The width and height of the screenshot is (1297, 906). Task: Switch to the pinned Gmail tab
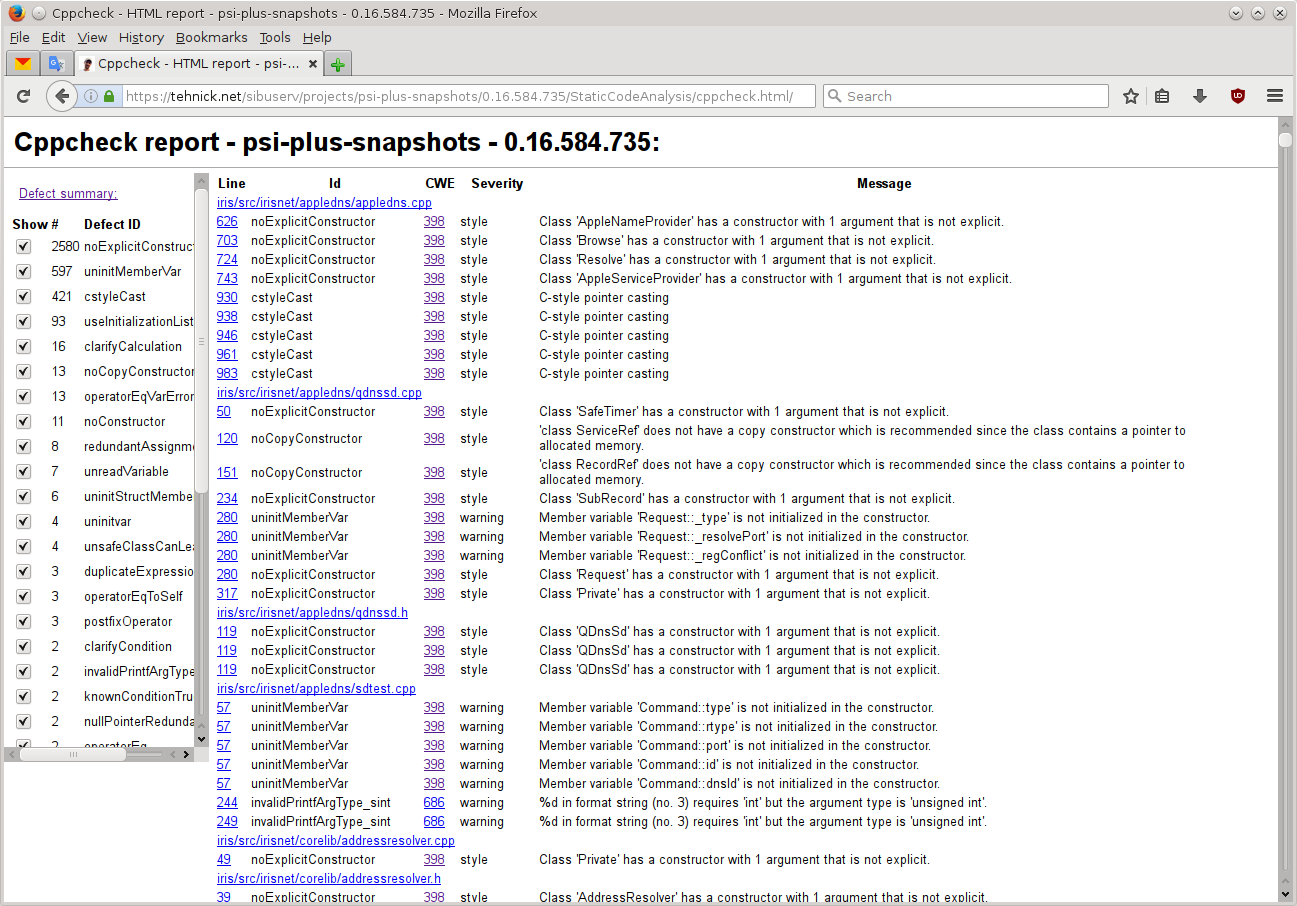coord(23,63)
